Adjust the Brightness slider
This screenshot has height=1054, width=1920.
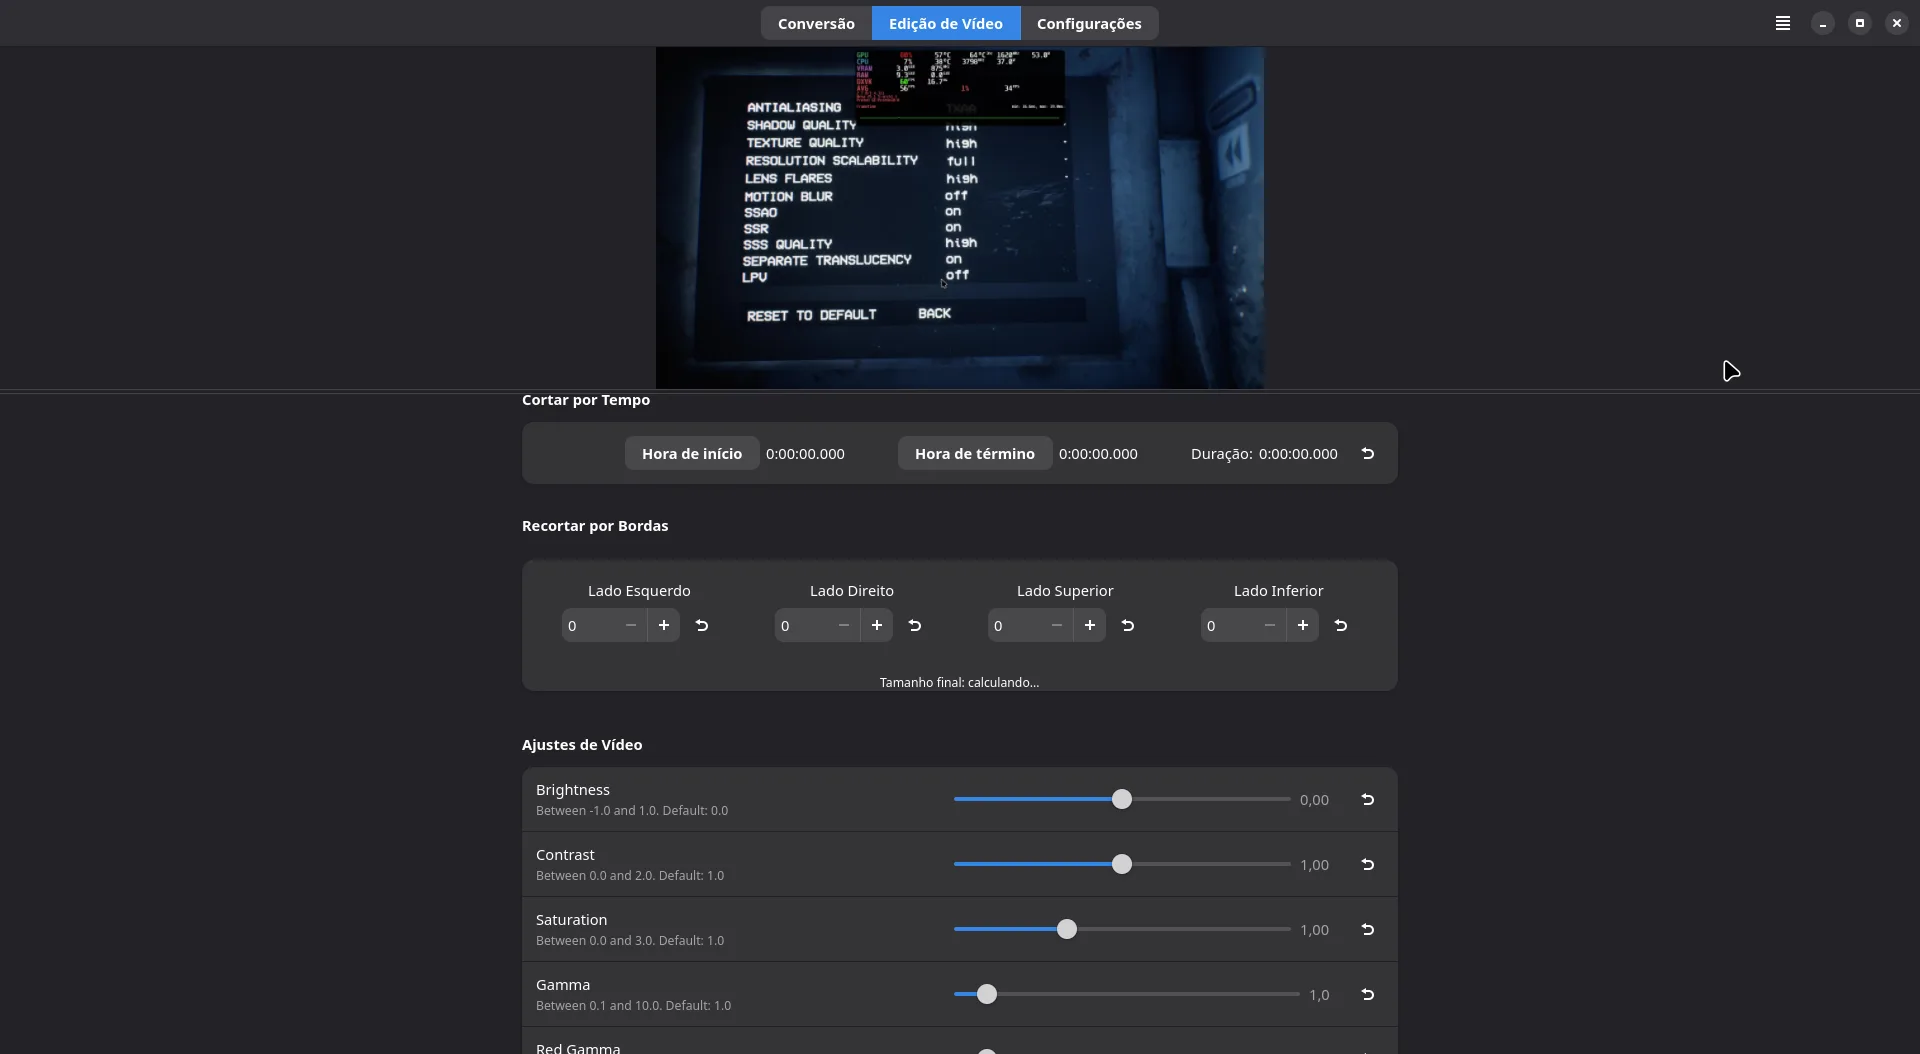coord(1122,800)
